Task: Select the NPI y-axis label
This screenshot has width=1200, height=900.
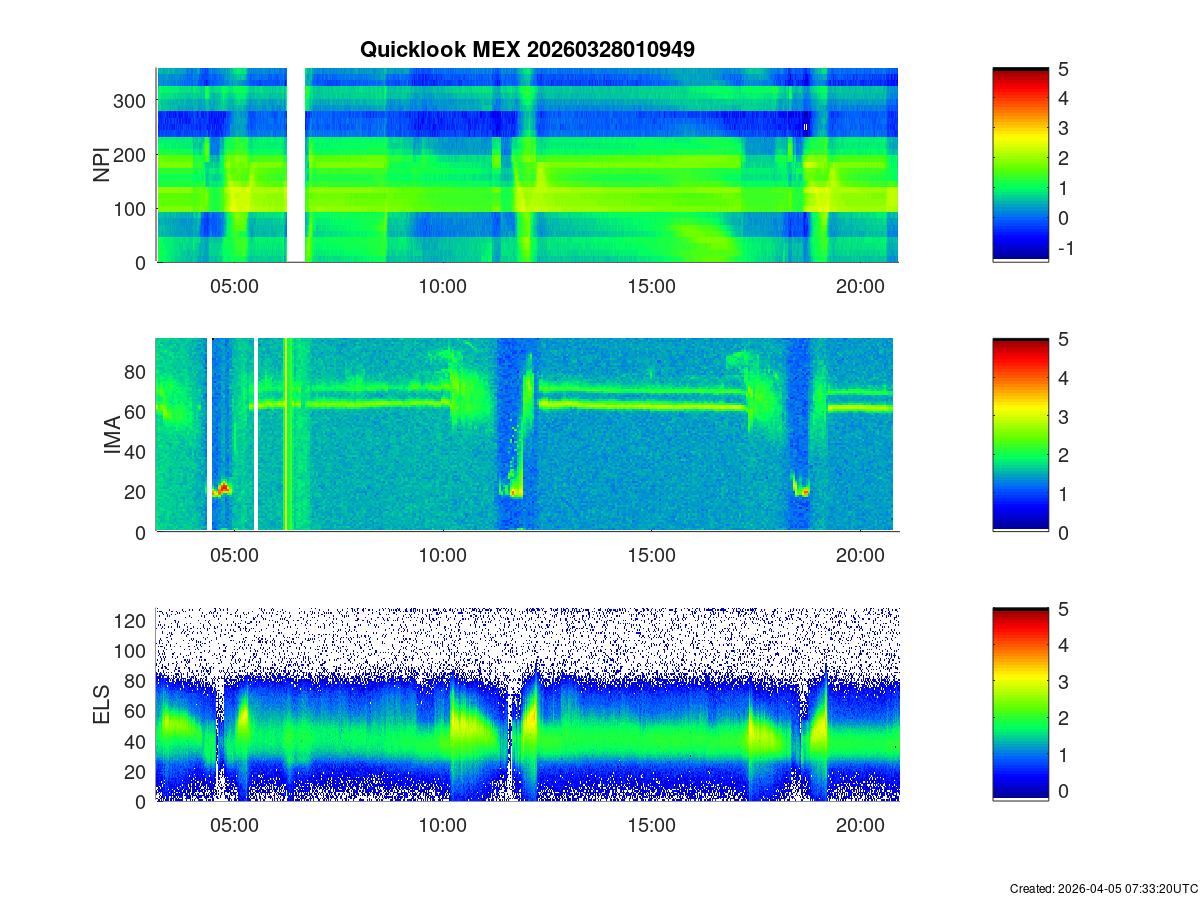Action: coord(101,165)
